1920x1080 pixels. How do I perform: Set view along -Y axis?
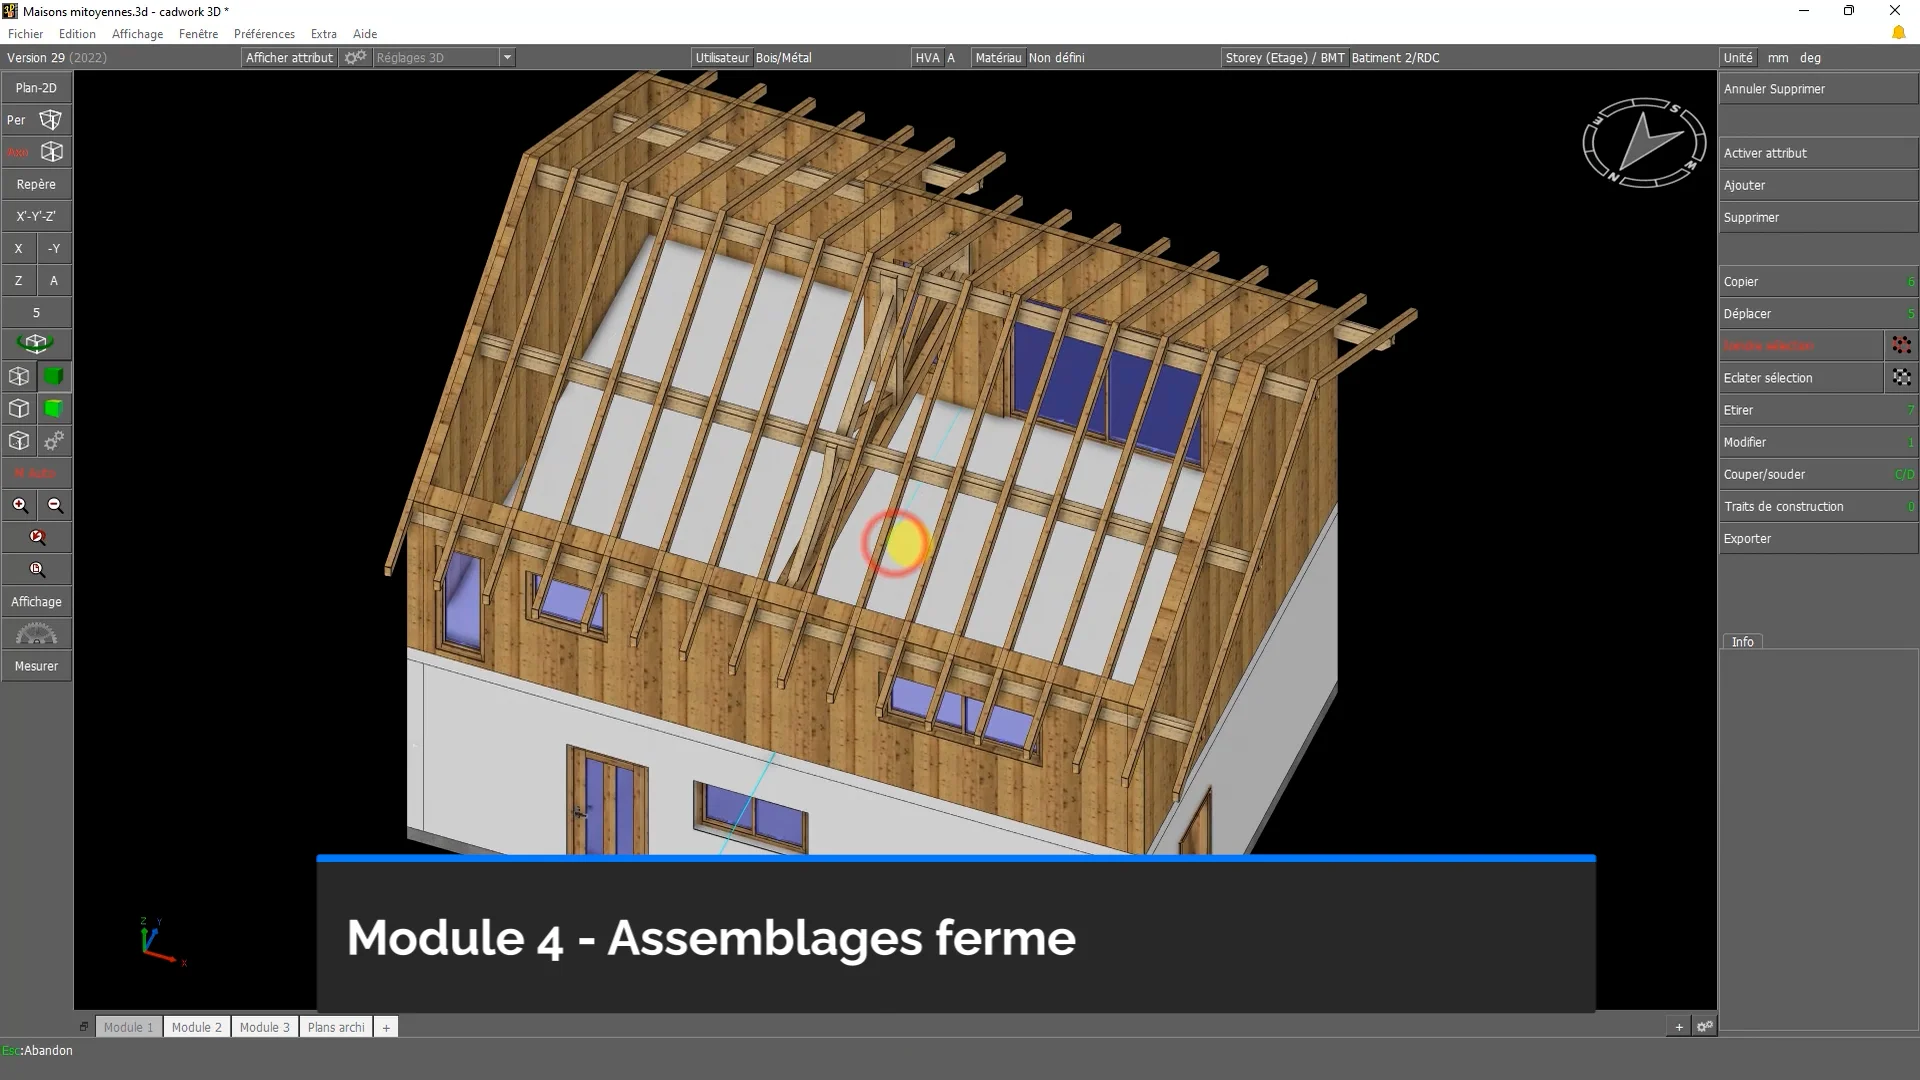coord(54,249)
